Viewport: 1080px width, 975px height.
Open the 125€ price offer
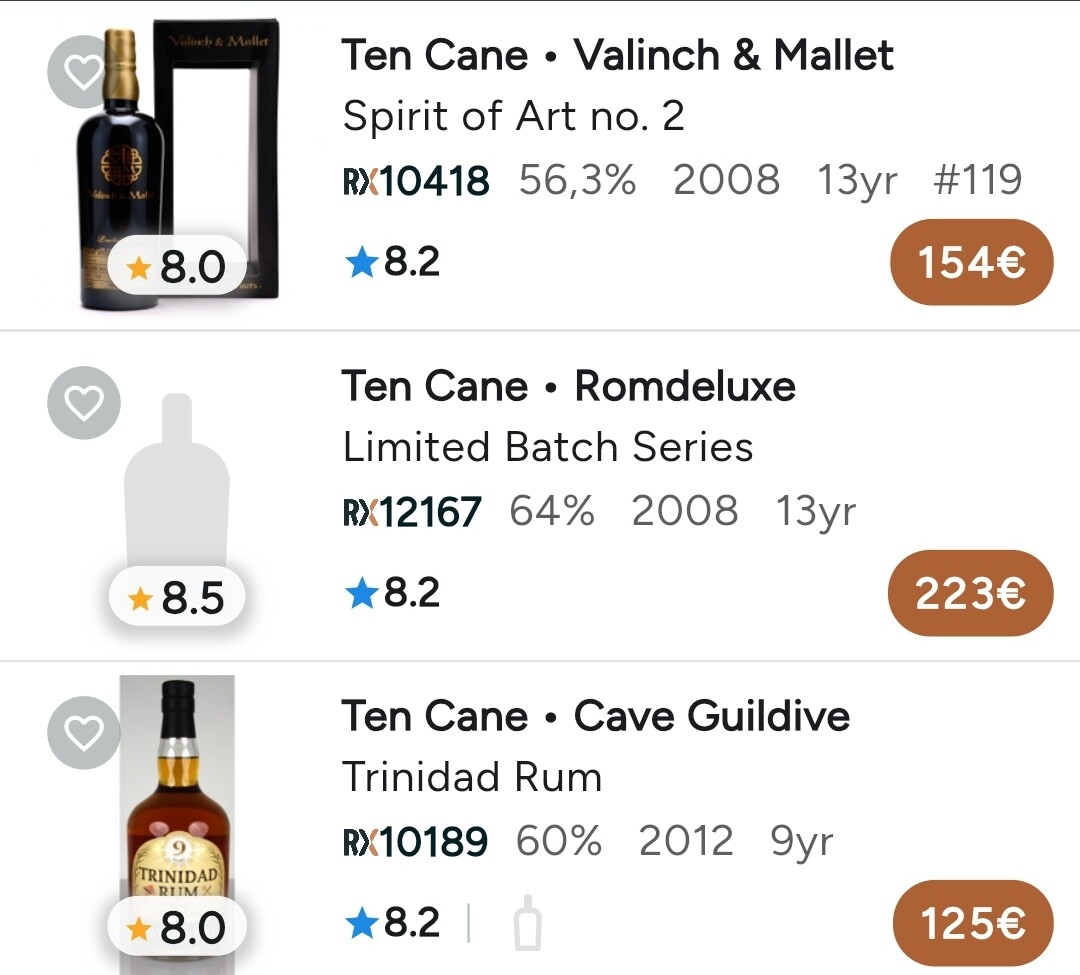click(973, 924)
